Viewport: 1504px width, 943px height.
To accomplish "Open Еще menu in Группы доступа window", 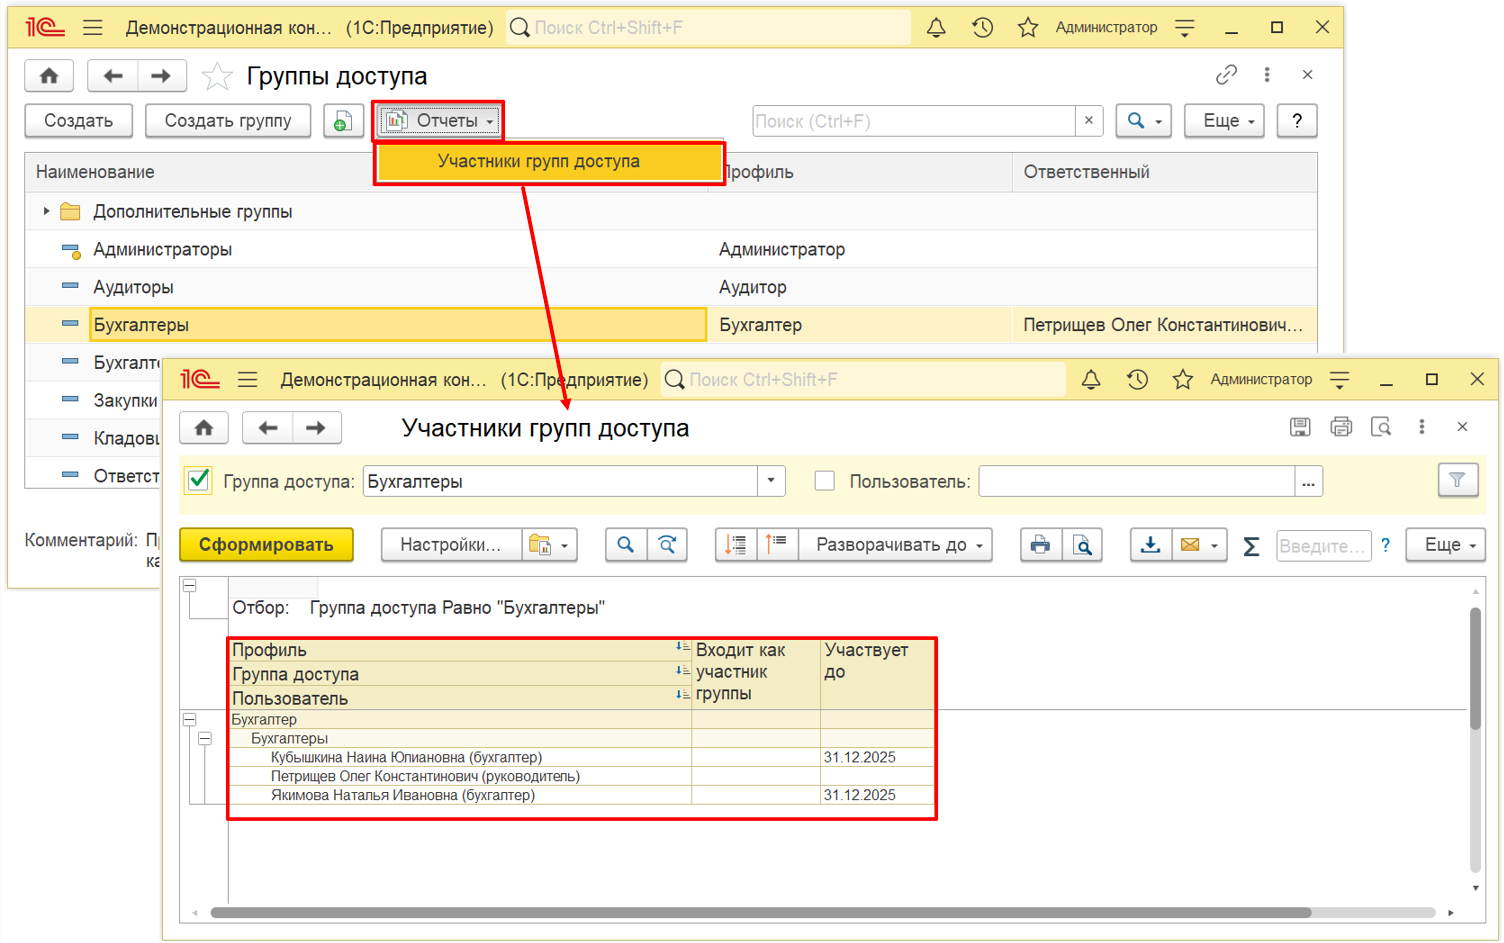I will click(x=1225, y=121).
